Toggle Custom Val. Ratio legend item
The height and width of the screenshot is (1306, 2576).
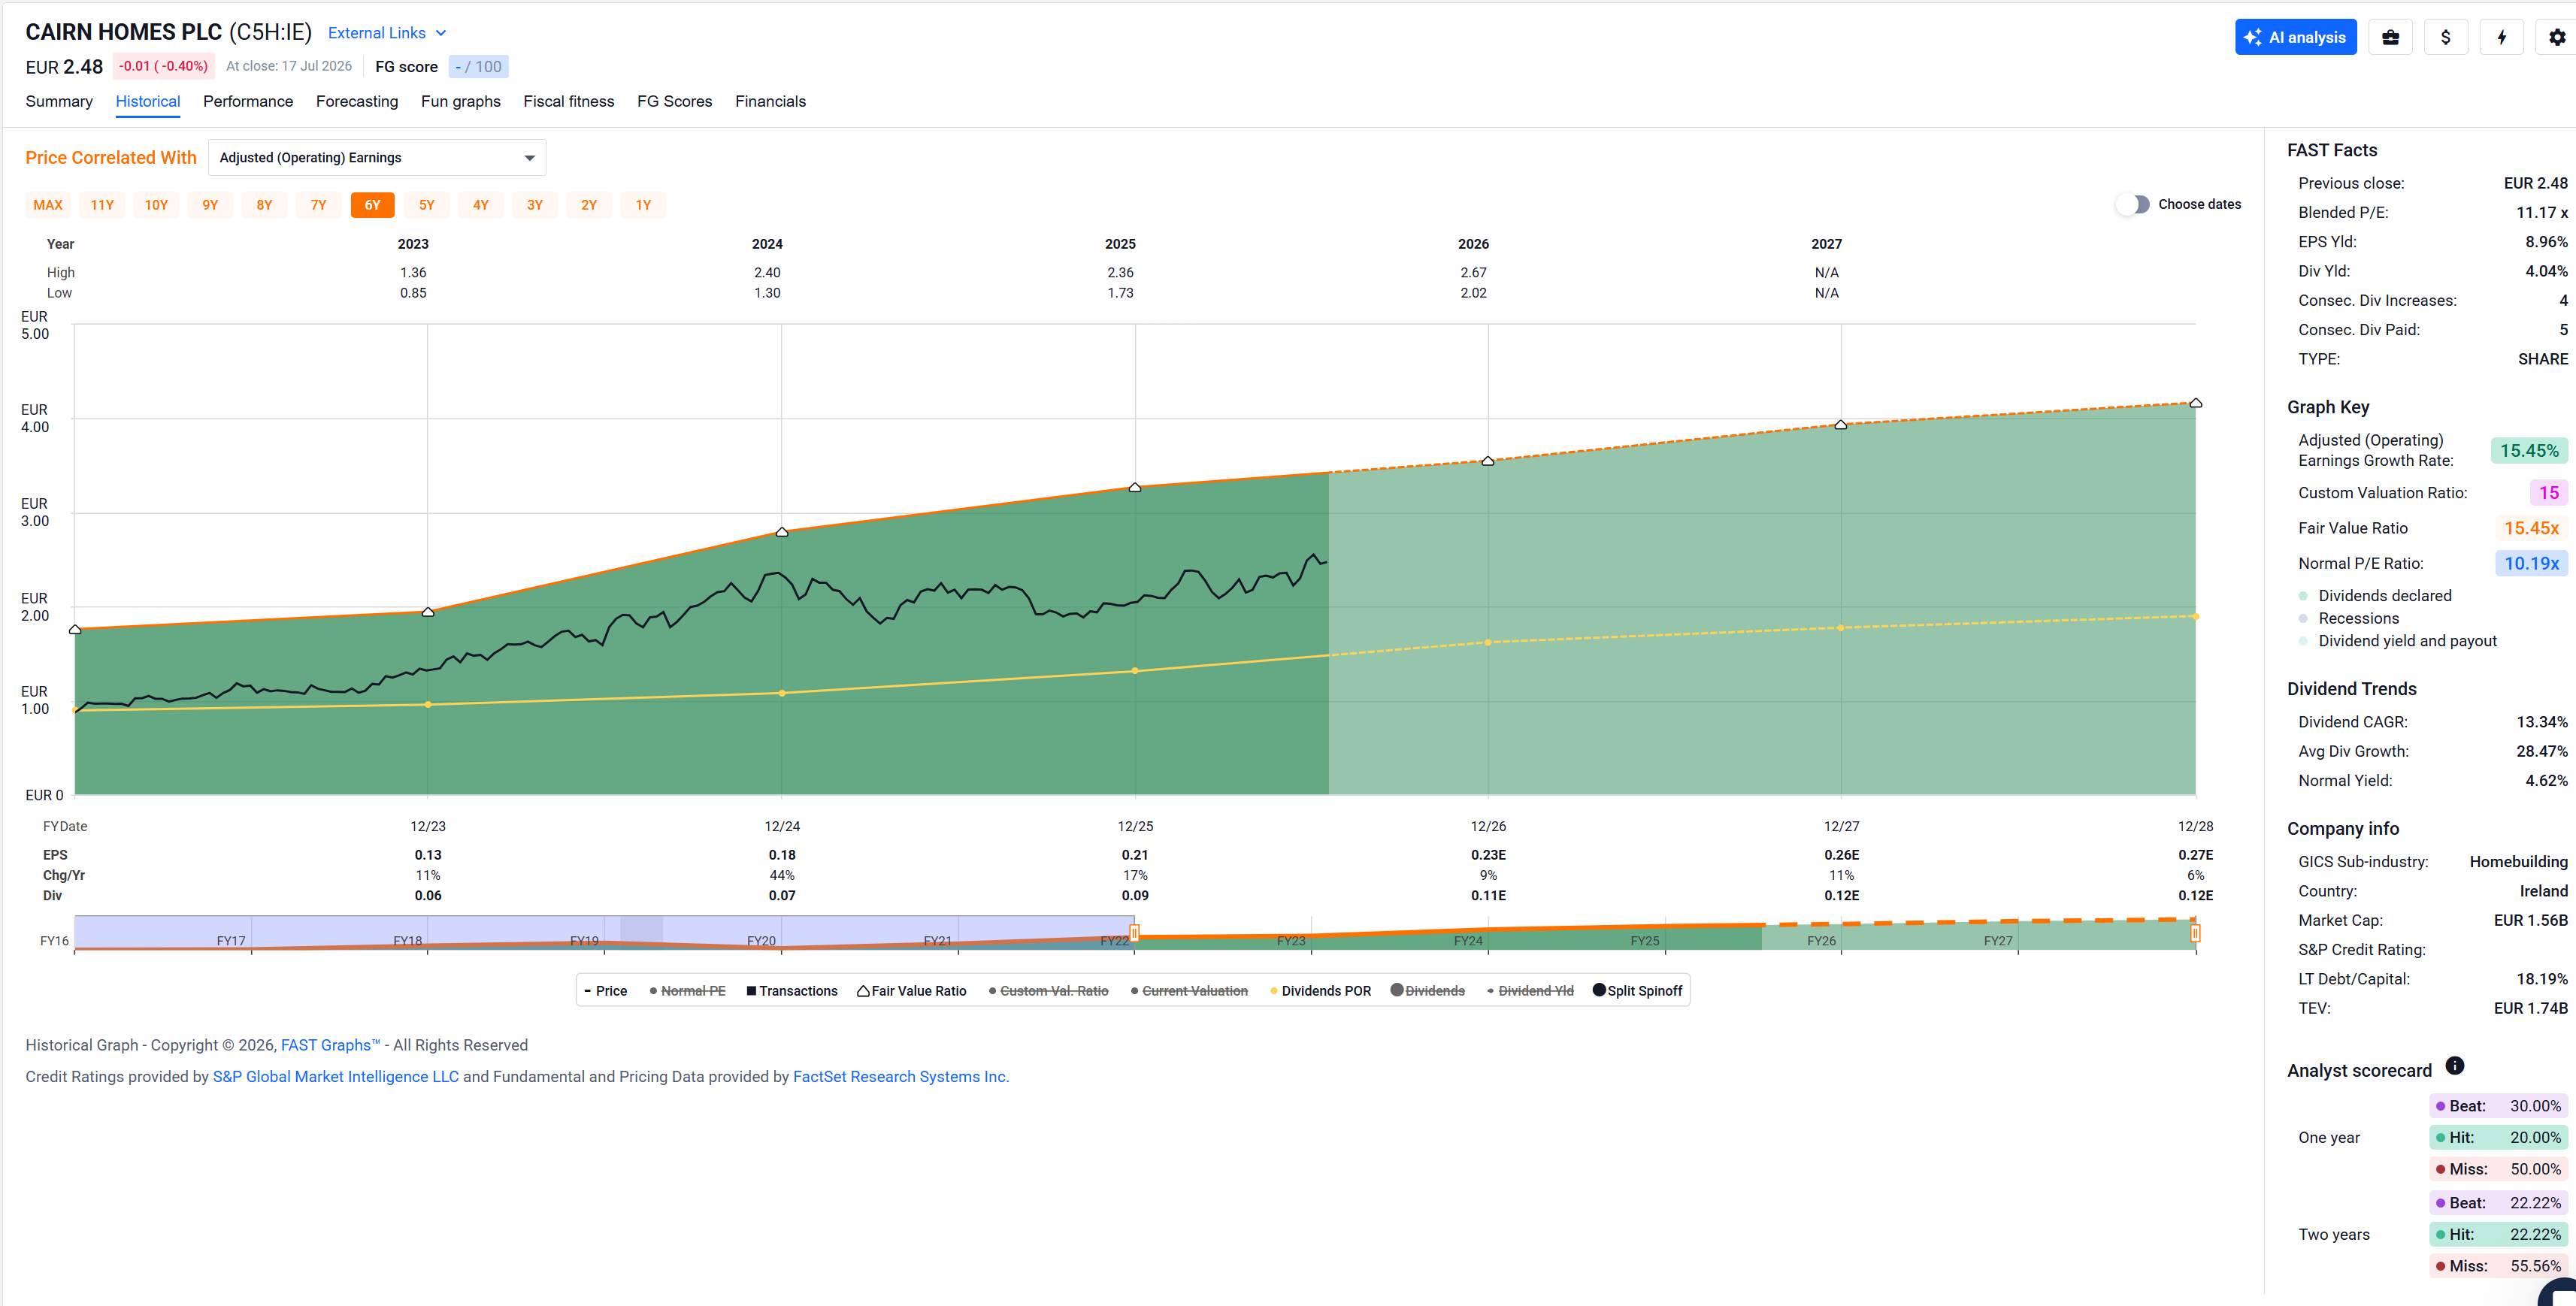pyautogui.click(x=1049, y=991)
